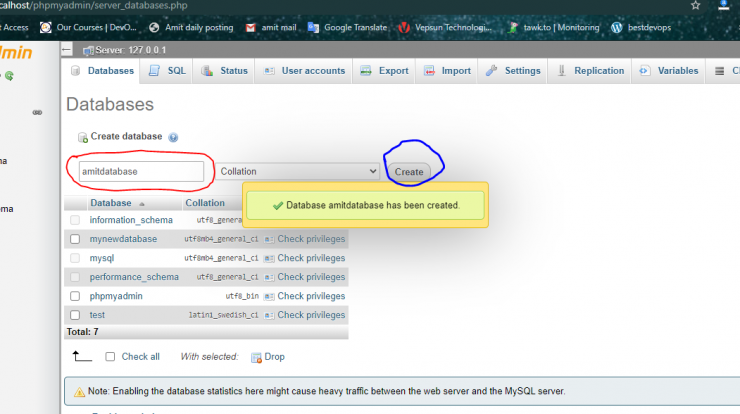Click the SQL tab icon
The width and height of the screenshot is (740, 414).
(154, 71)
